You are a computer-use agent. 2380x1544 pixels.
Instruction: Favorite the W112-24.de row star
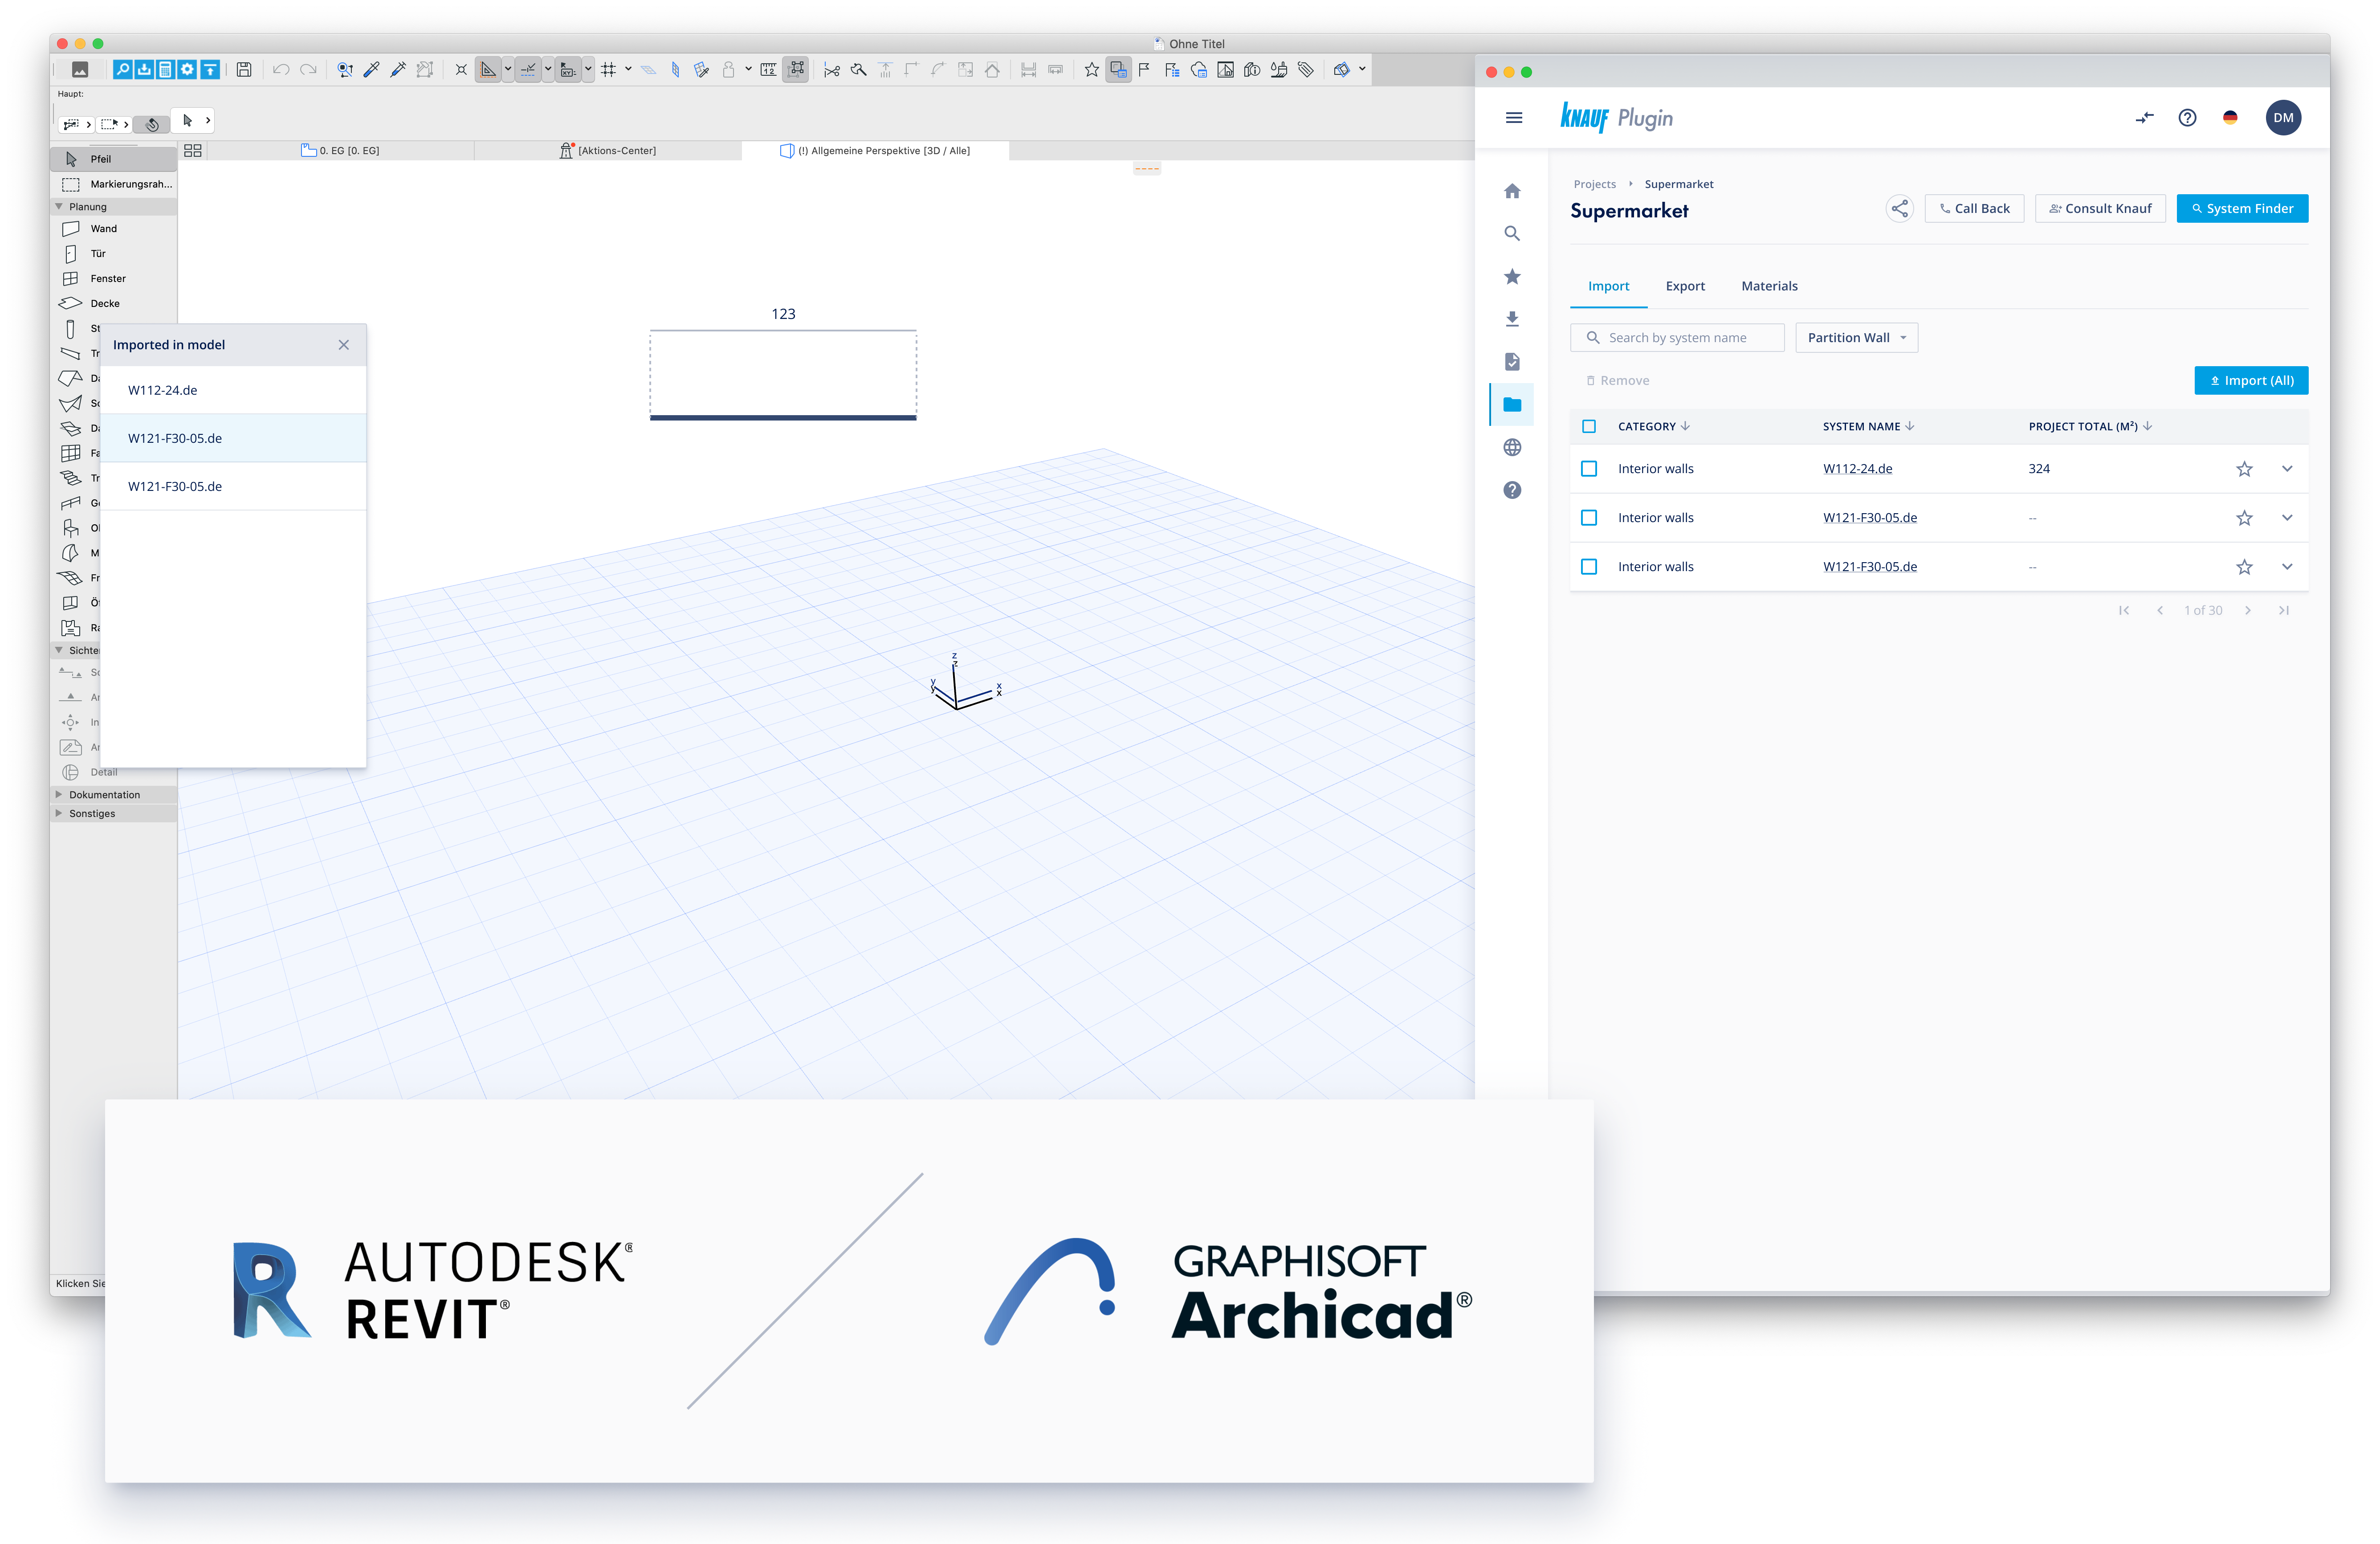2244,469
